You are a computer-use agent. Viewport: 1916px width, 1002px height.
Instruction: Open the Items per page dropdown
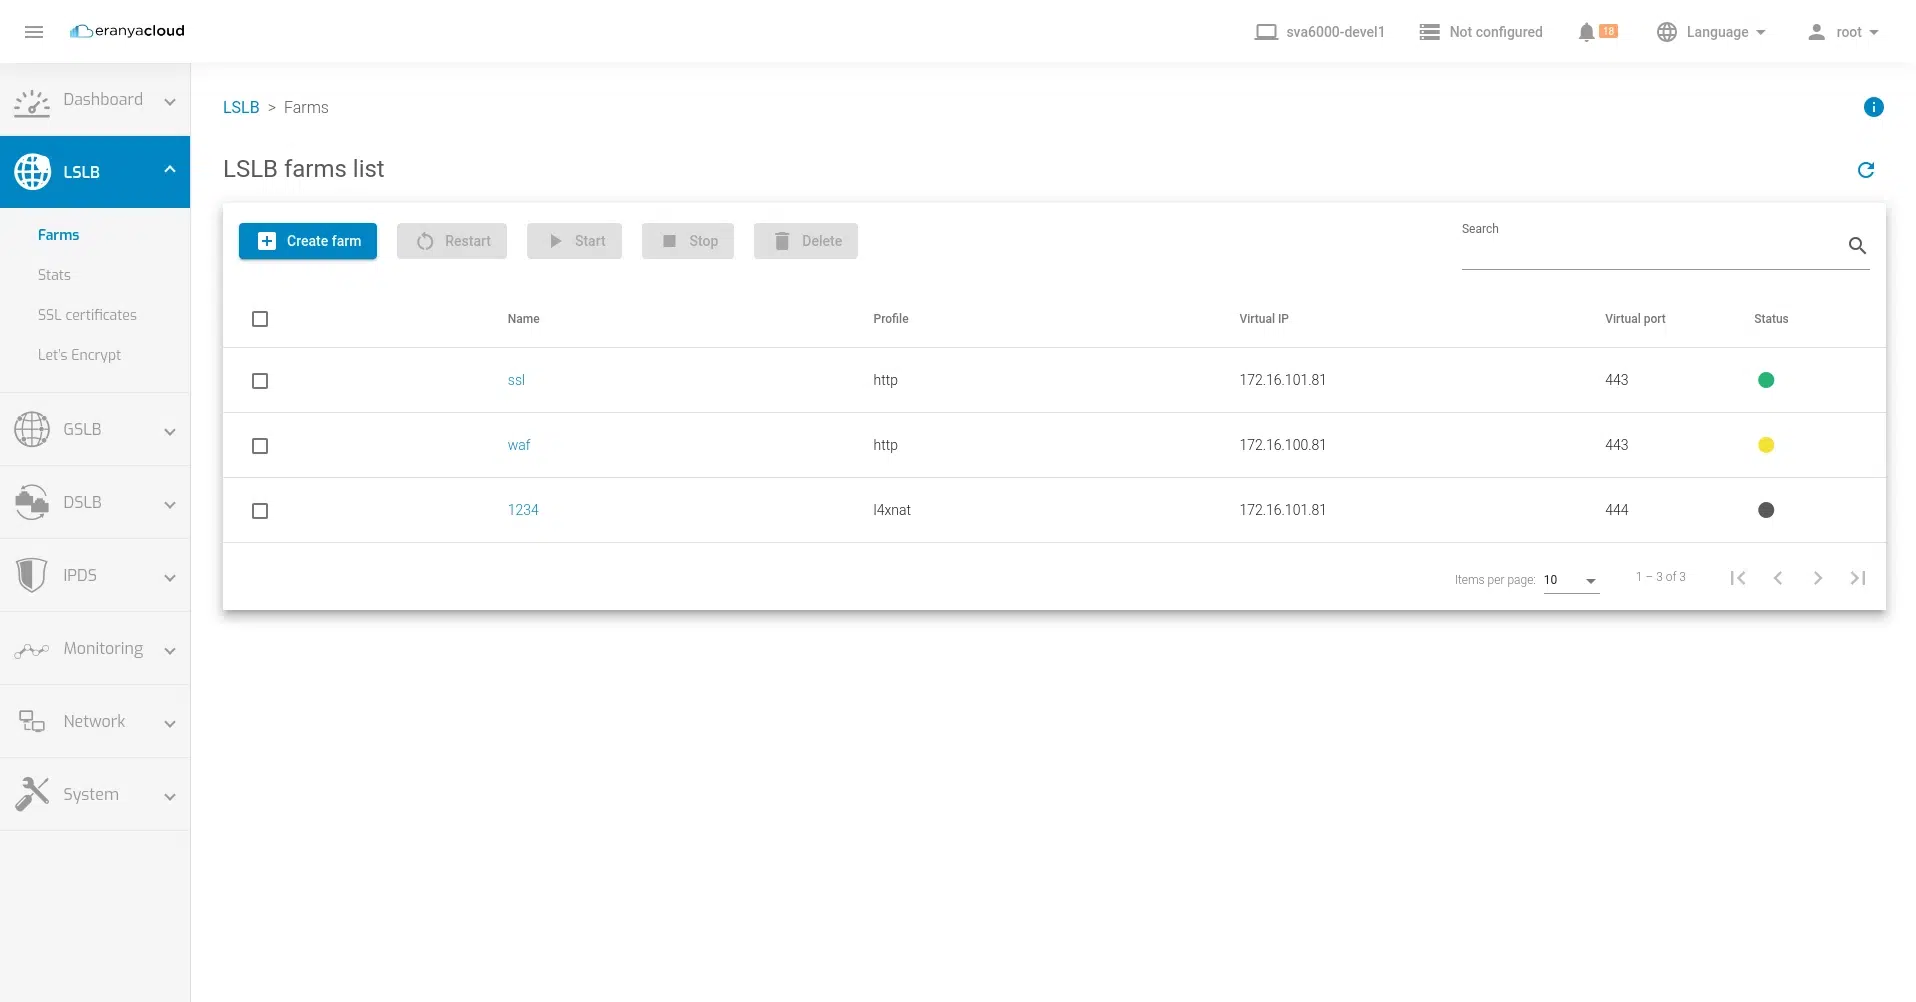click(x=1571, y=580)
